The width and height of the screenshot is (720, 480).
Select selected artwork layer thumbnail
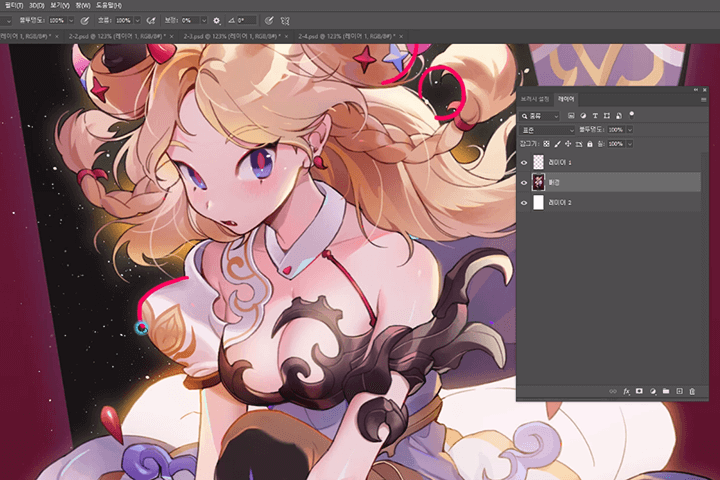[538, 182]
